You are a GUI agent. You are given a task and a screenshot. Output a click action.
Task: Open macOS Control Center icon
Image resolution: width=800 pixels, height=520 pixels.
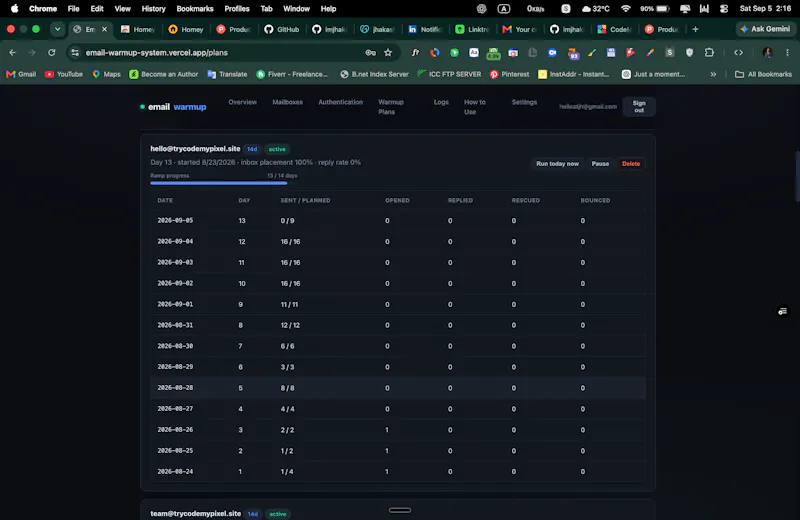tap(723, 9)
